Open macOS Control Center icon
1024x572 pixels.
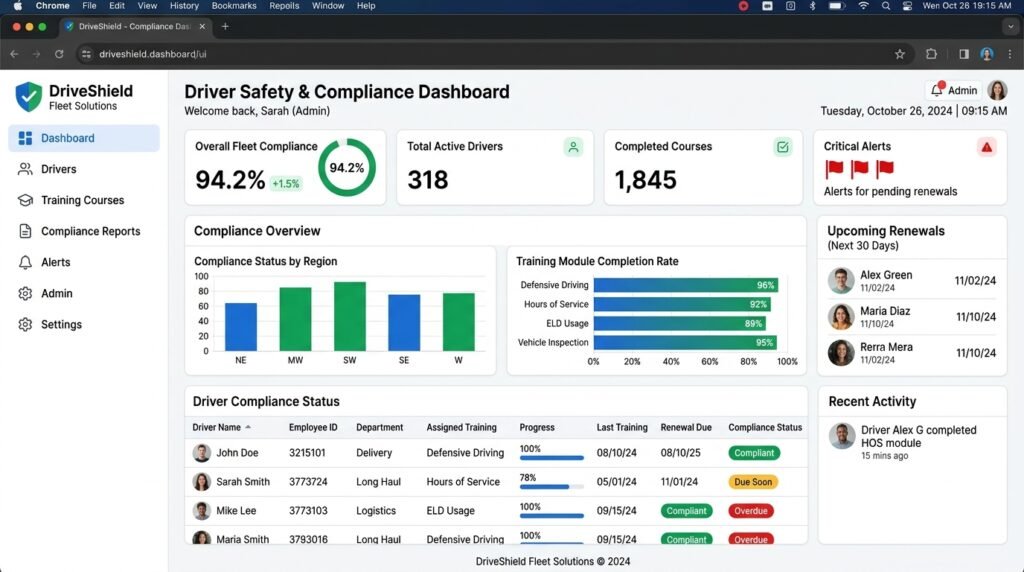[x=907, y=6]
